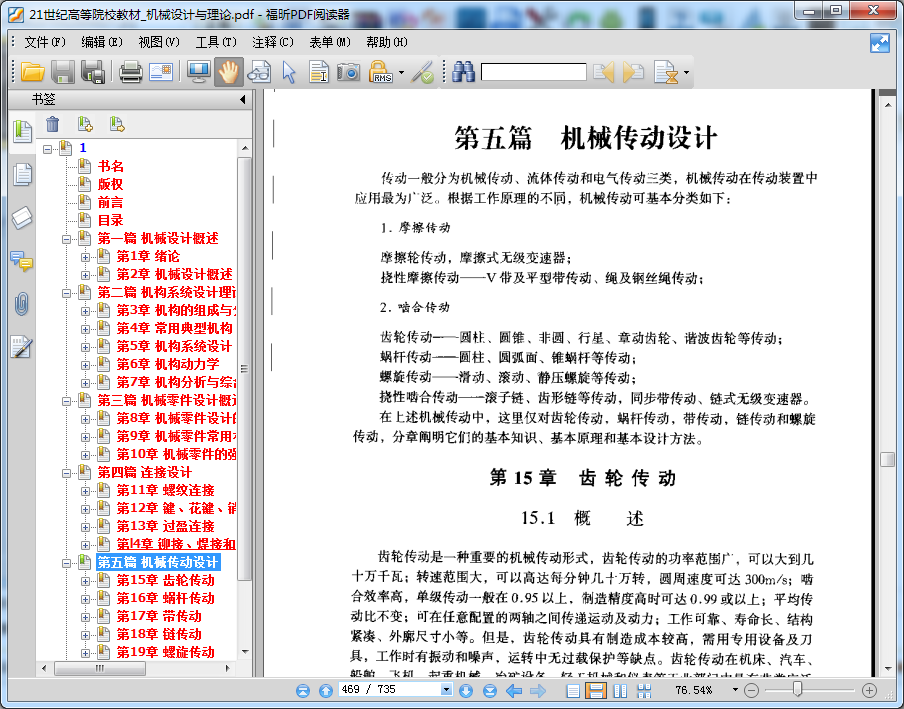The height and width of the screenshot is (709, 904).
Task: Adjust the zoom slider handle
Action: (797, 689)
